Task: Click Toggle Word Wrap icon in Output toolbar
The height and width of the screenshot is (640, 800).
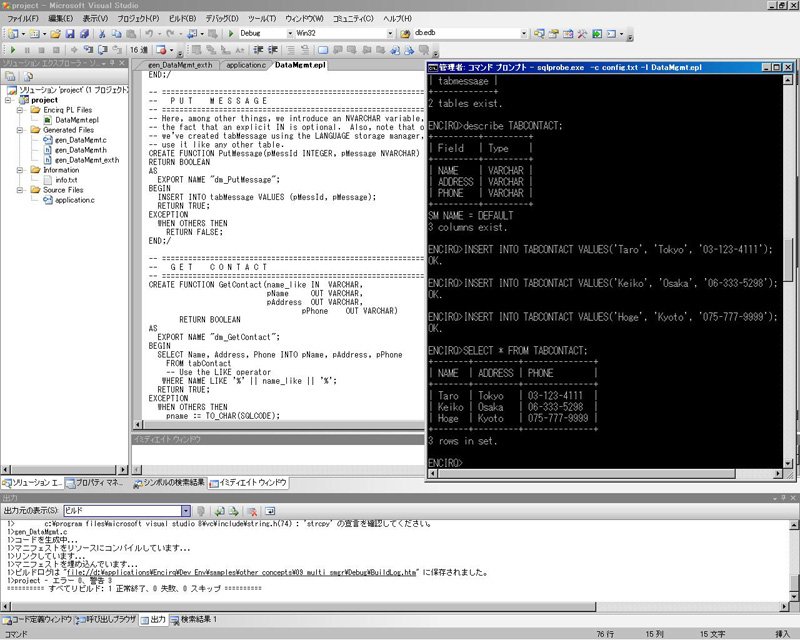Action: tap(270, 511)
